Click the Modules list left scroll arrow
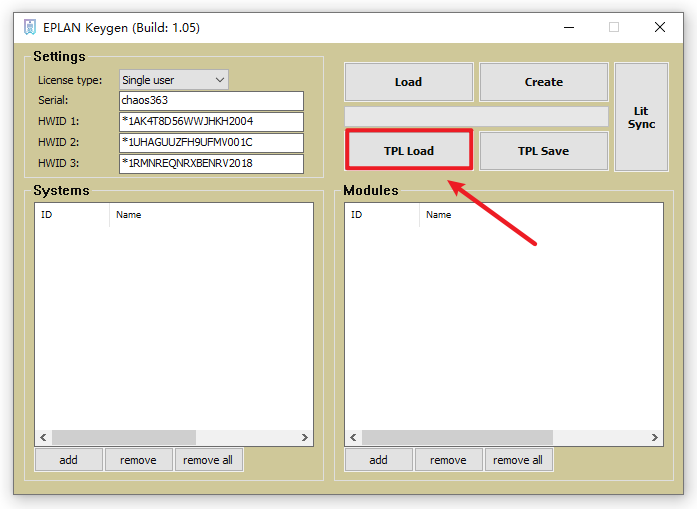The image size is (697, 509). pyautogui.click(x=353, y=438)
